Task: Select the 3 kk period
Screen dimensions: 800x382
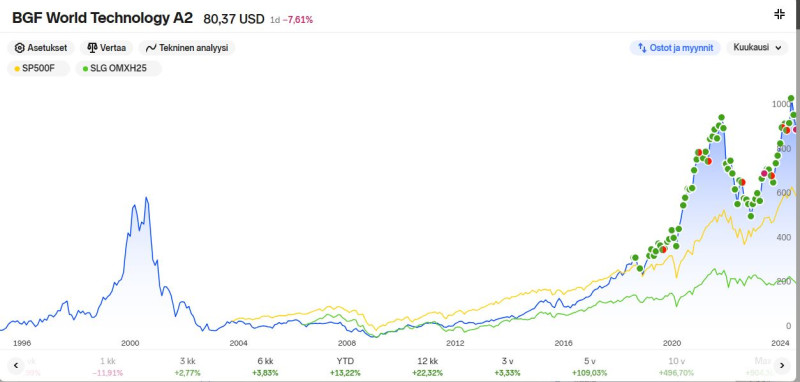Action: click(x=187, y=367)
